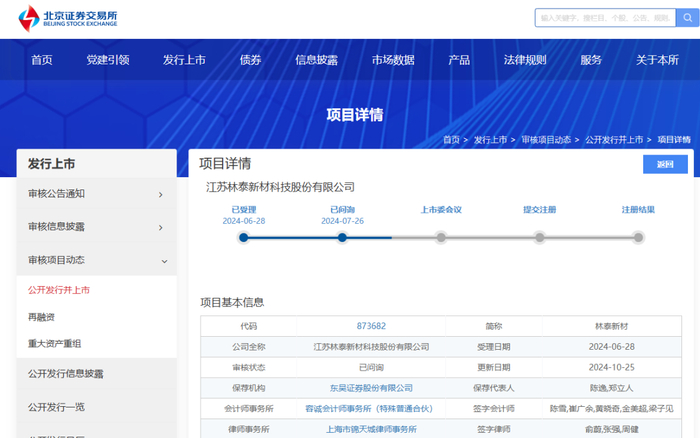Click the 已受理 progress node
Image resolution: width=700 pixels, height=438 pixels.
pos(243,238)
